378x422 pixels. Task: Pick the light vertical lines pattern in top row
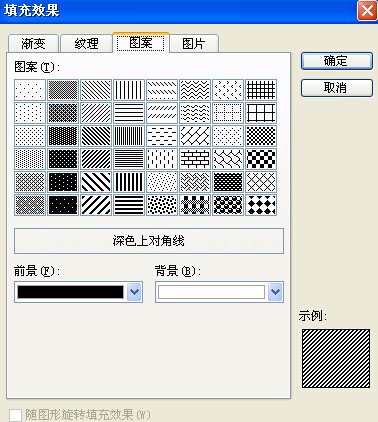(x=129, y=90)
